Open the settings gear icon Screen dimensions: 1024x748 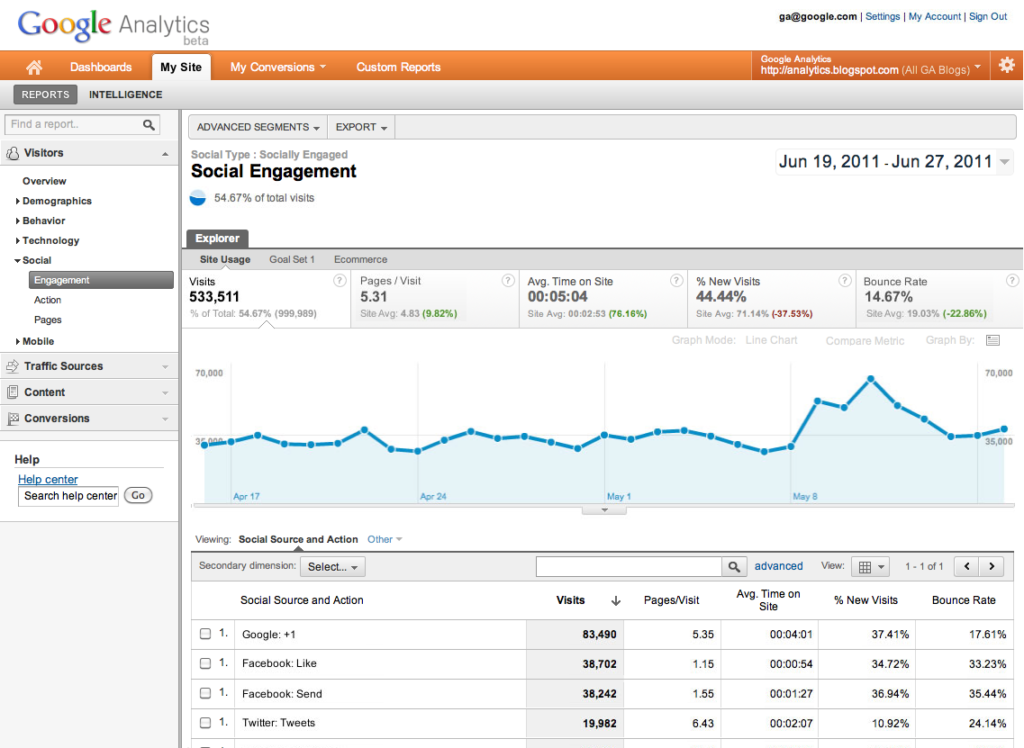[1006, 66]
